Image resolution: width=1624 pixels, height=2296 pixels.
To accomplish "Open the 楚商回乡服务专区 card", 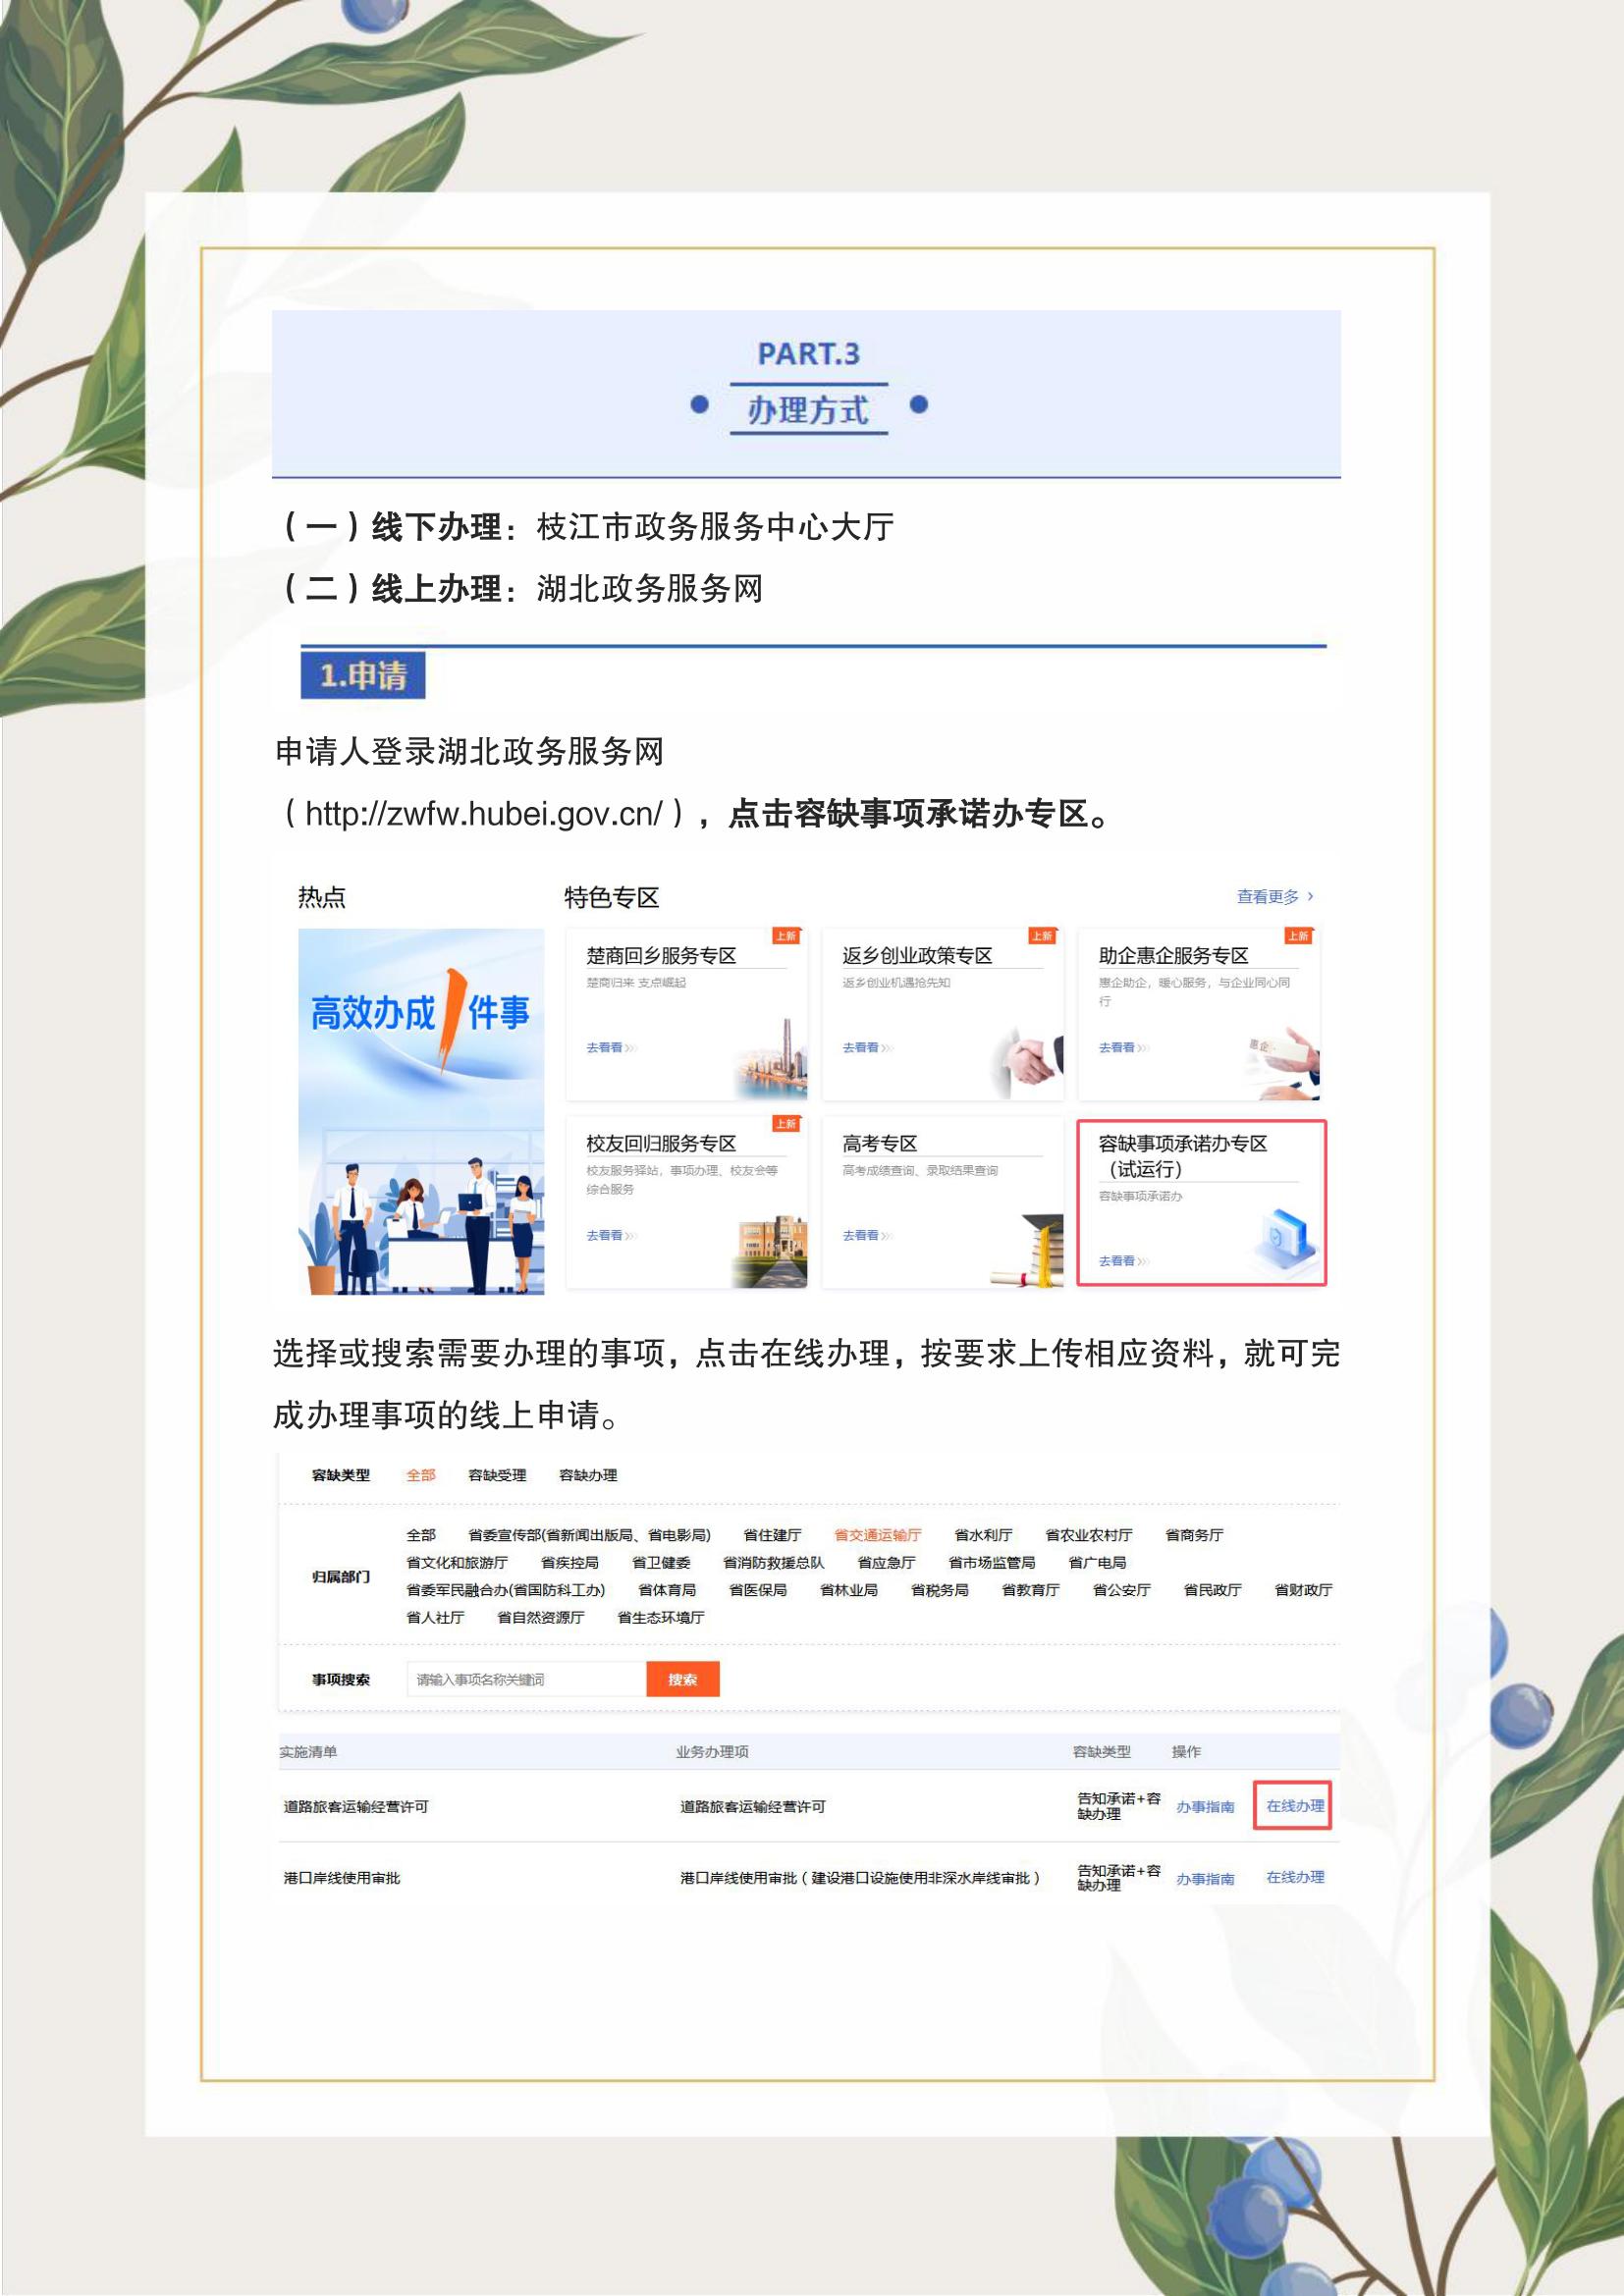I will (x=686, y=1014).
